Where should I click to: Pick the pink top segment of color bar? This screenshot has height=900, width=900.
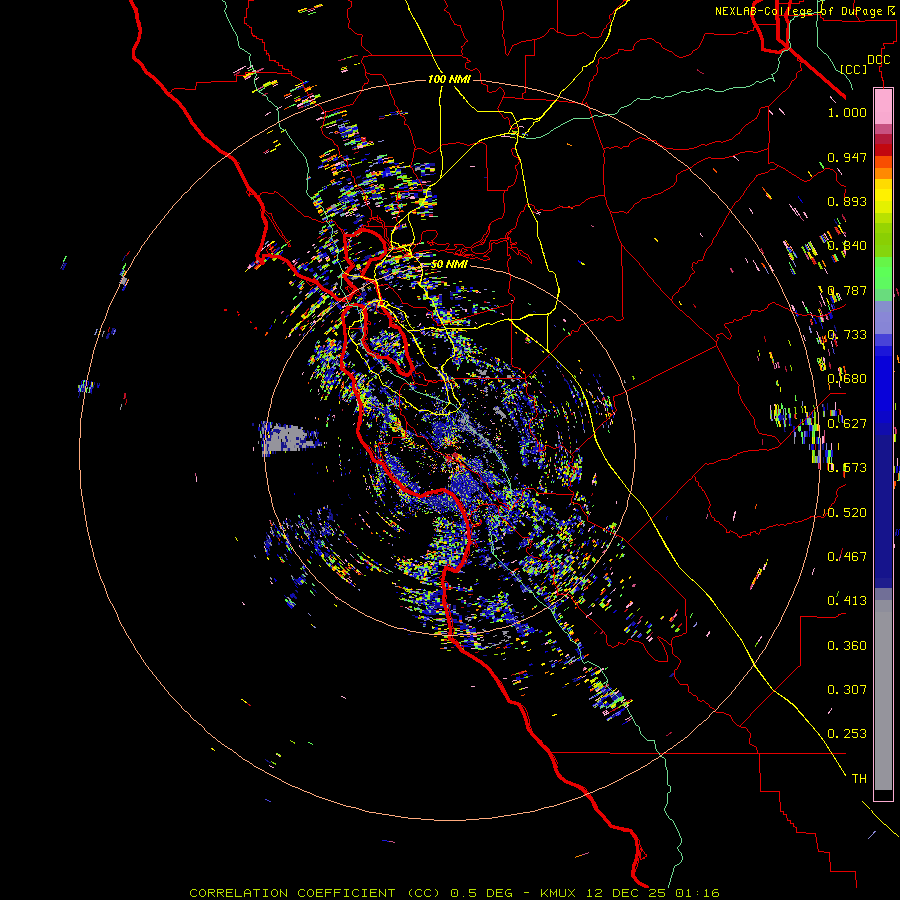click(x=883, y=106)
